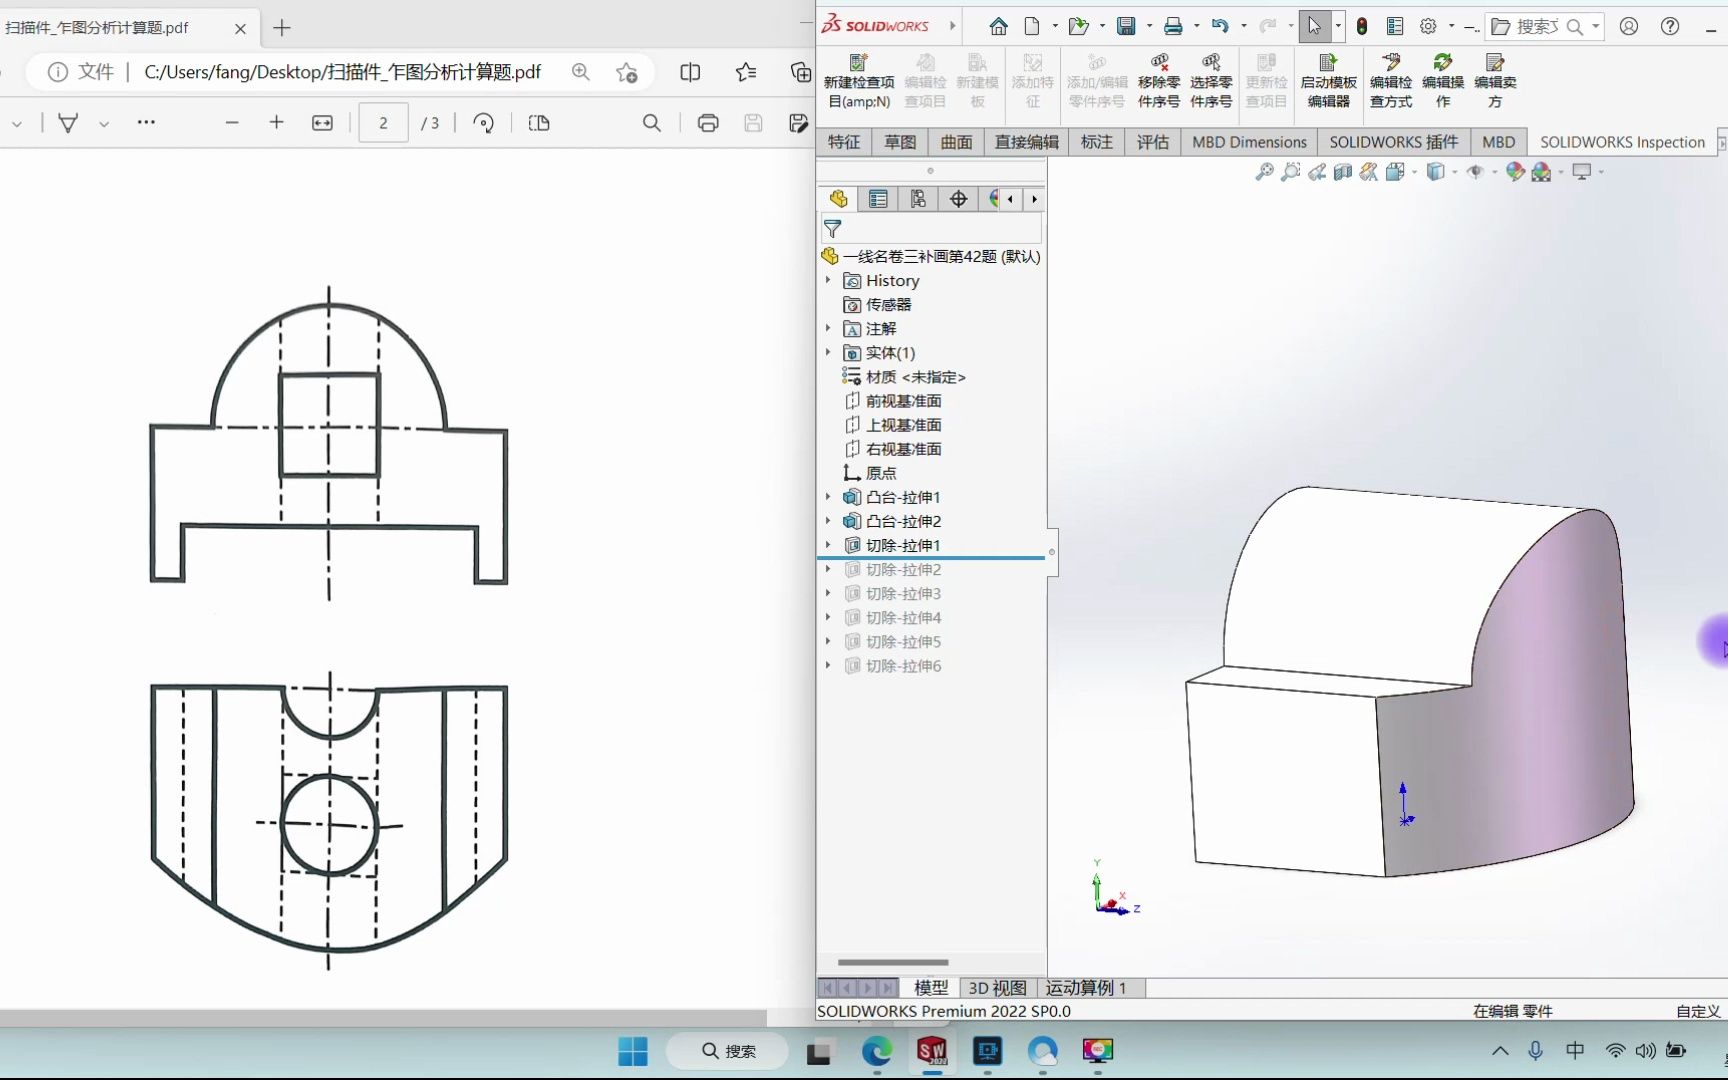1728x1080 pixels.
Task: Open the Save button dropdown arrow
Action: [1149, 27]
